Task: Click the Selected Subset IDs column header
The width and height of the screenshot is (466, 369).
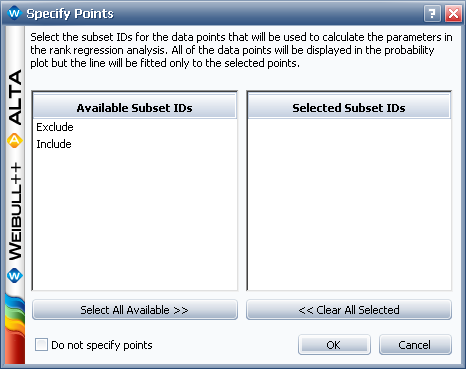Action: pos(349,108)
